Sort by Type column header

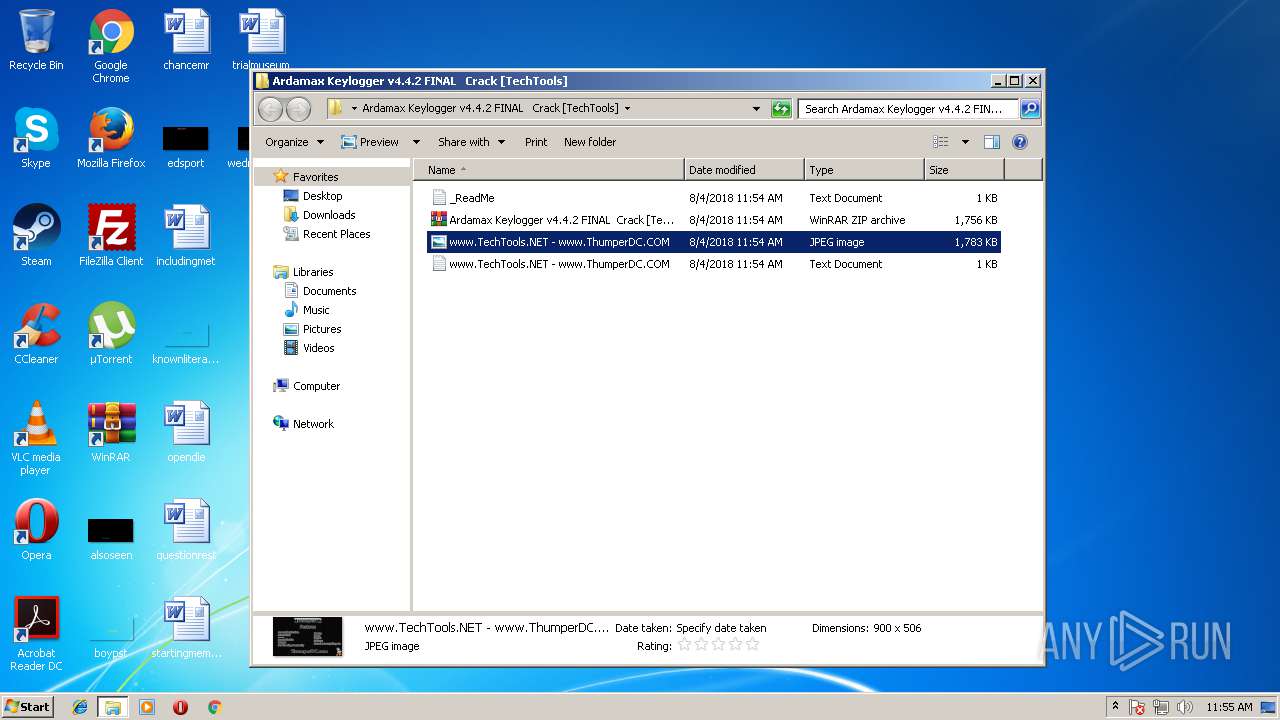(864, 170)
